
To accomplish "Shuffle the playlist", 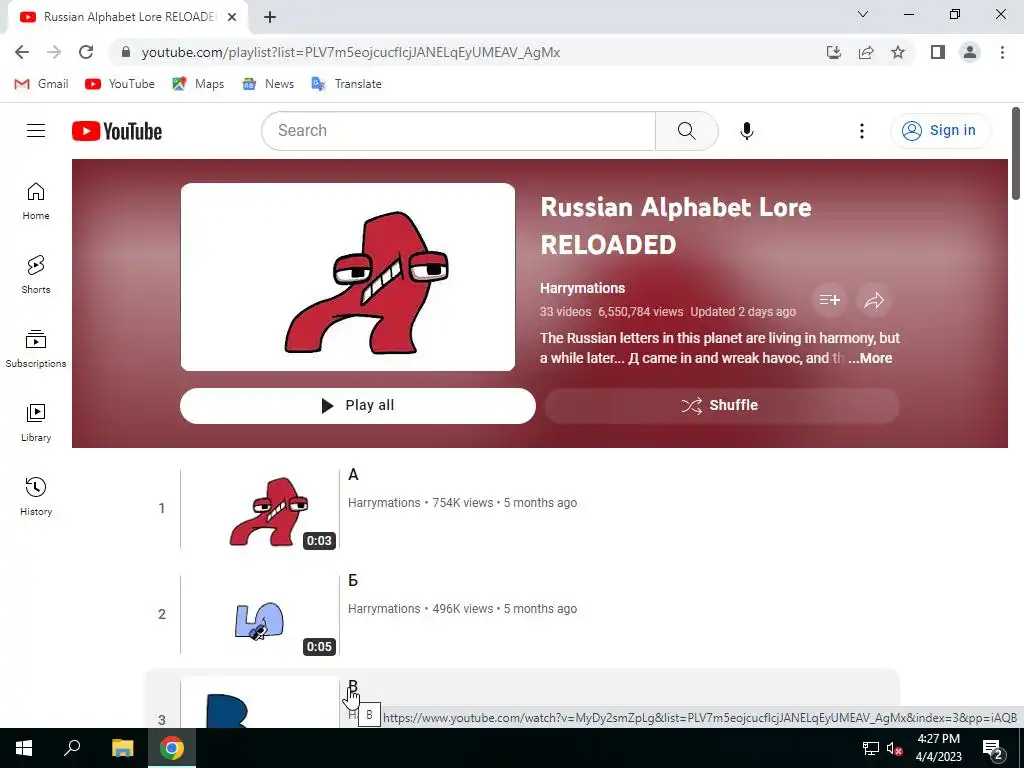I will coord(722,406).
